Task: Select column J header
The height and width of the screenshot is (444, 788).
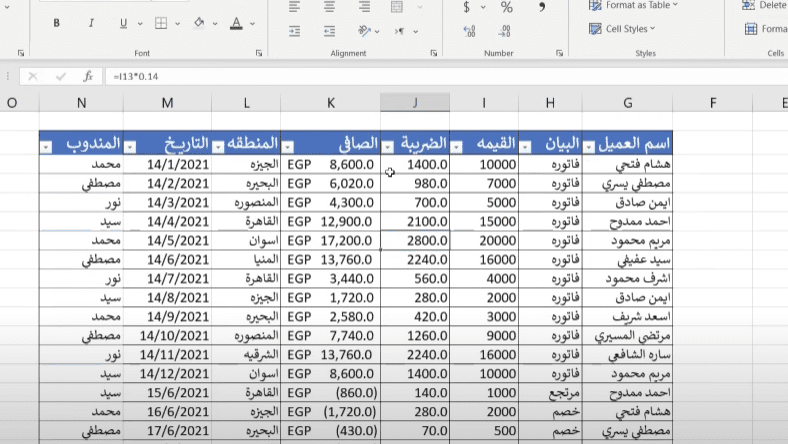Action: (415, 103)
